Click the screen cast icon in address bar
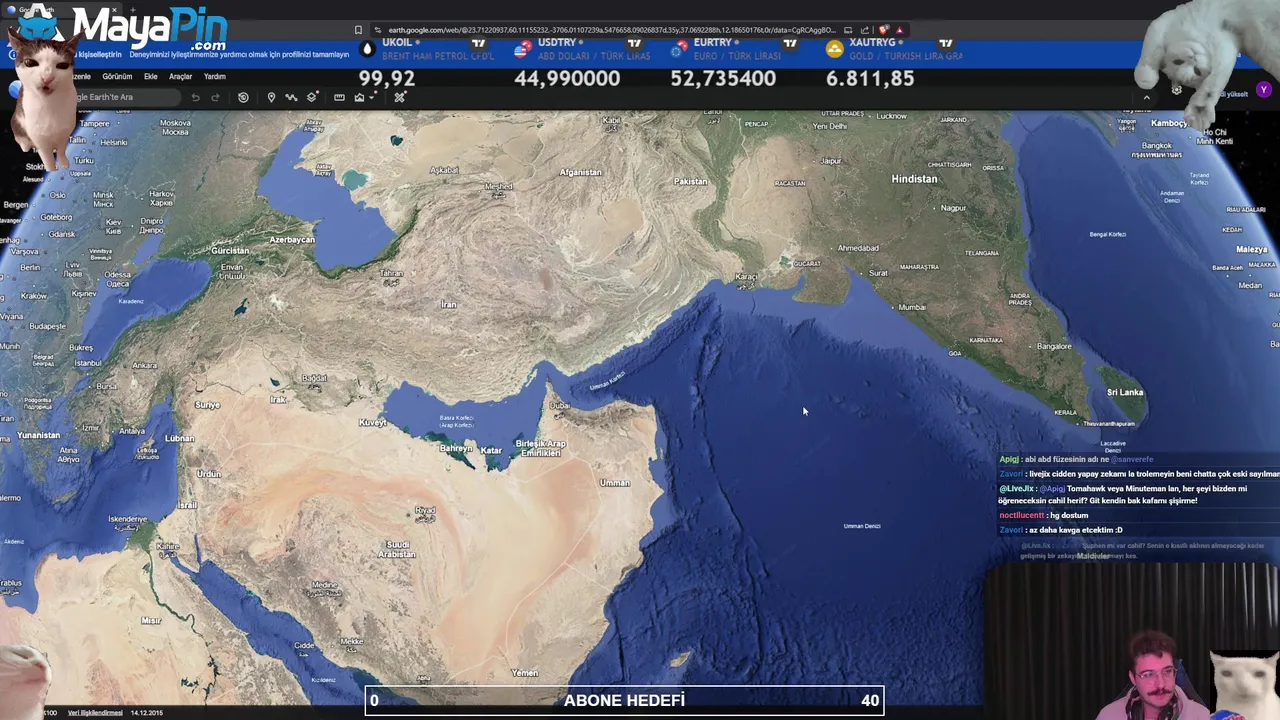Viewport: 1280px width, 720px height. click(848, 30)
